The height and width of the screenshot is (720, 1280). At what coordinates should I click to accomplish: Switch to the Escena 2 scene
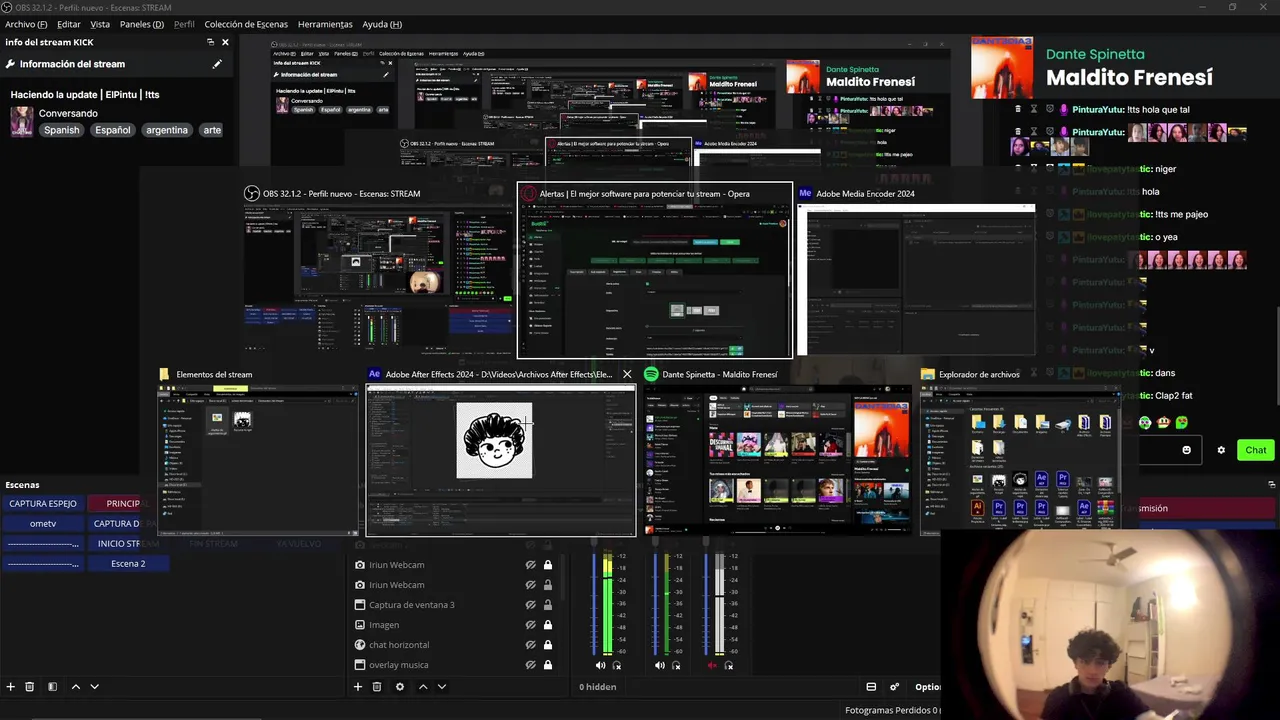(128, 564)
